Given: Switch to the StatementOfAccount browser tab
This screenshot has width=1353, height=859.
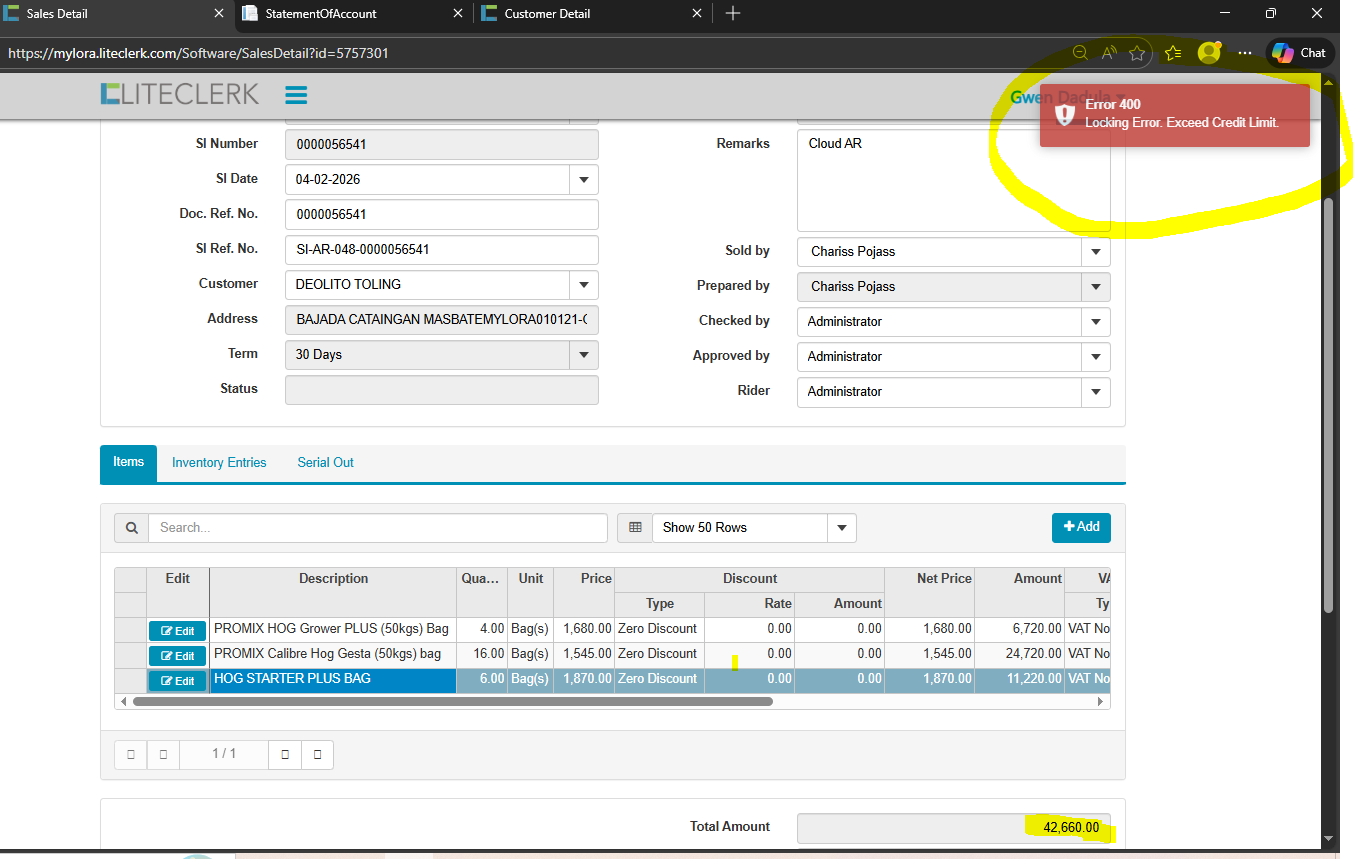Looking at the screenshot, I should [x=350, y=14].
